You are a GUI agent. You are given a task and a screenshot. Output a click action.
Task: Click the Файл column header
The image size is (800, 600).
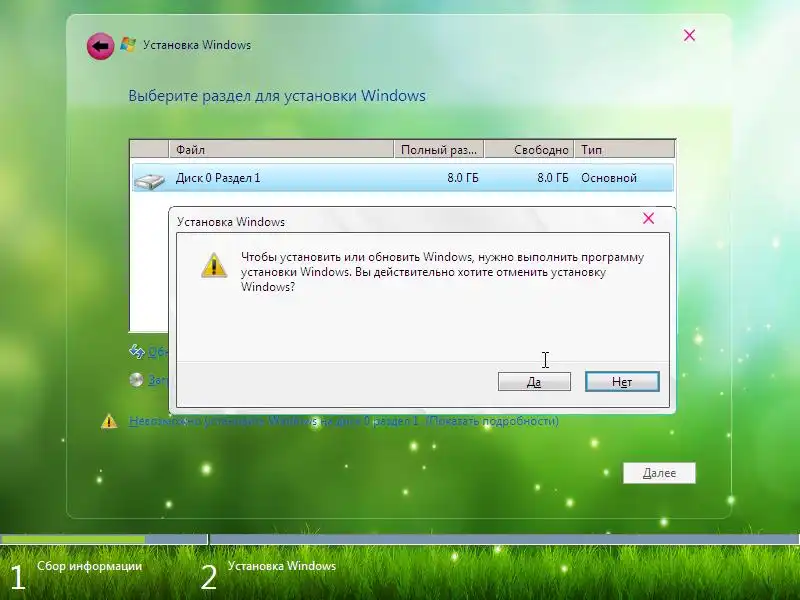pos(281,149)
